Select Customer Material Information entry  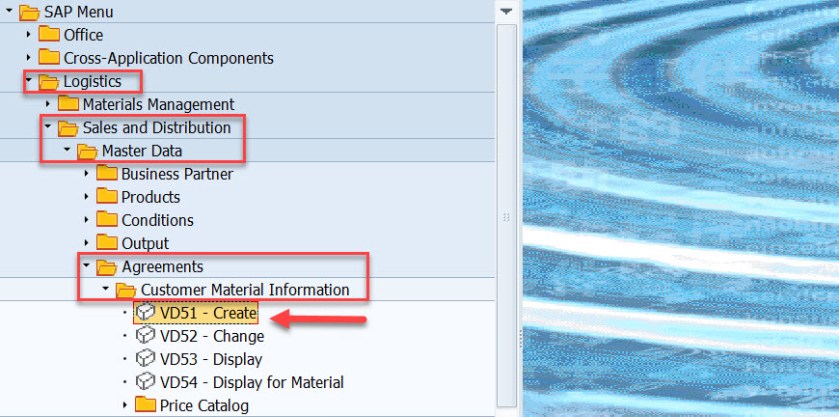click(x=245, y=290)
